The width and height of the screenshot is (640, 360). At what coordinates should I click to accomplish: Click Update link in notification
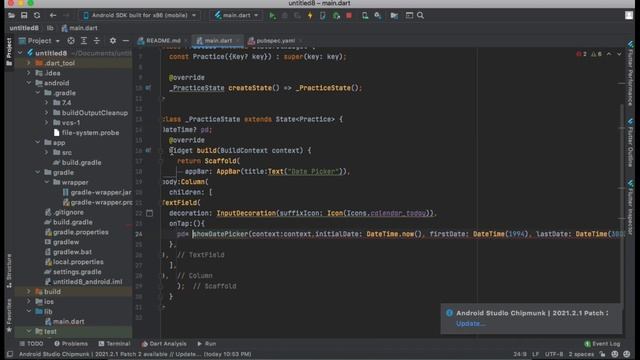470,324
